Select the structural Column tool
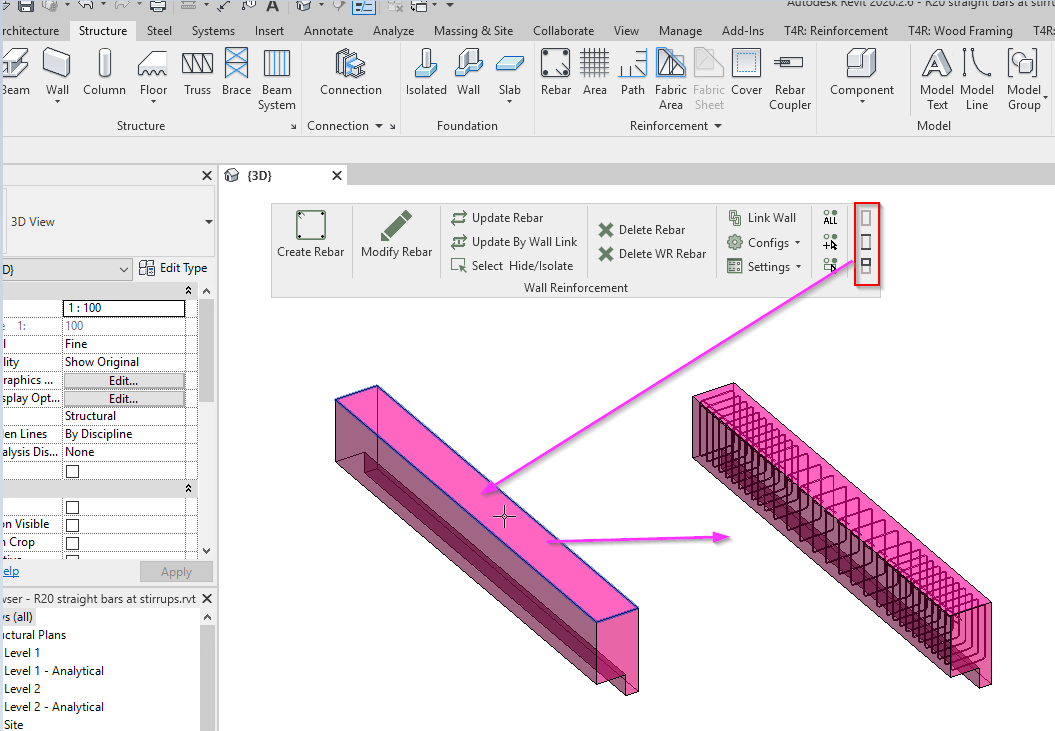The image size is (1055, 731). (x=104, y=72)
